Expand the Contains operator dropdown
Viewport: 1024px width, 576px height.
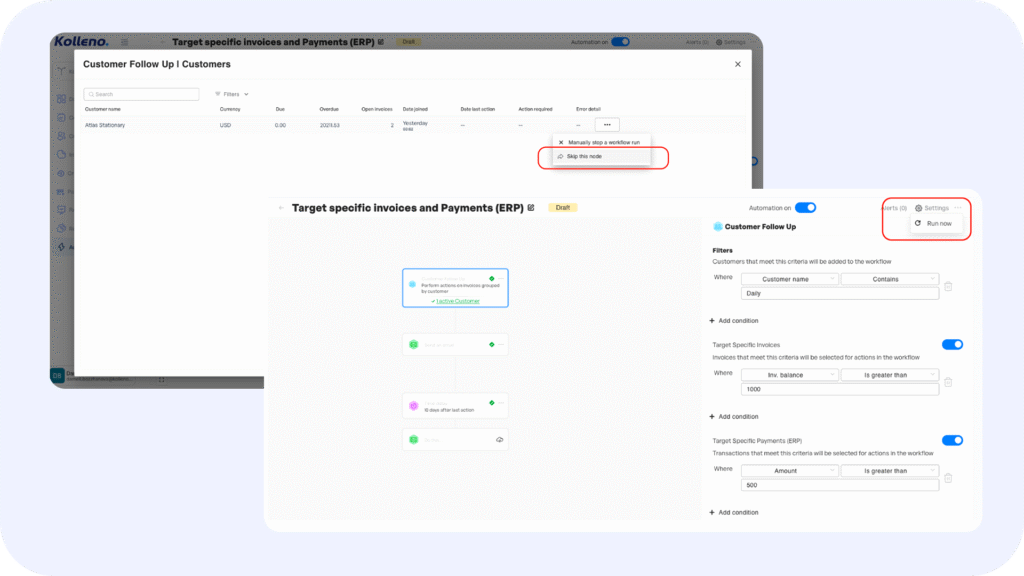tap(889, 279)
